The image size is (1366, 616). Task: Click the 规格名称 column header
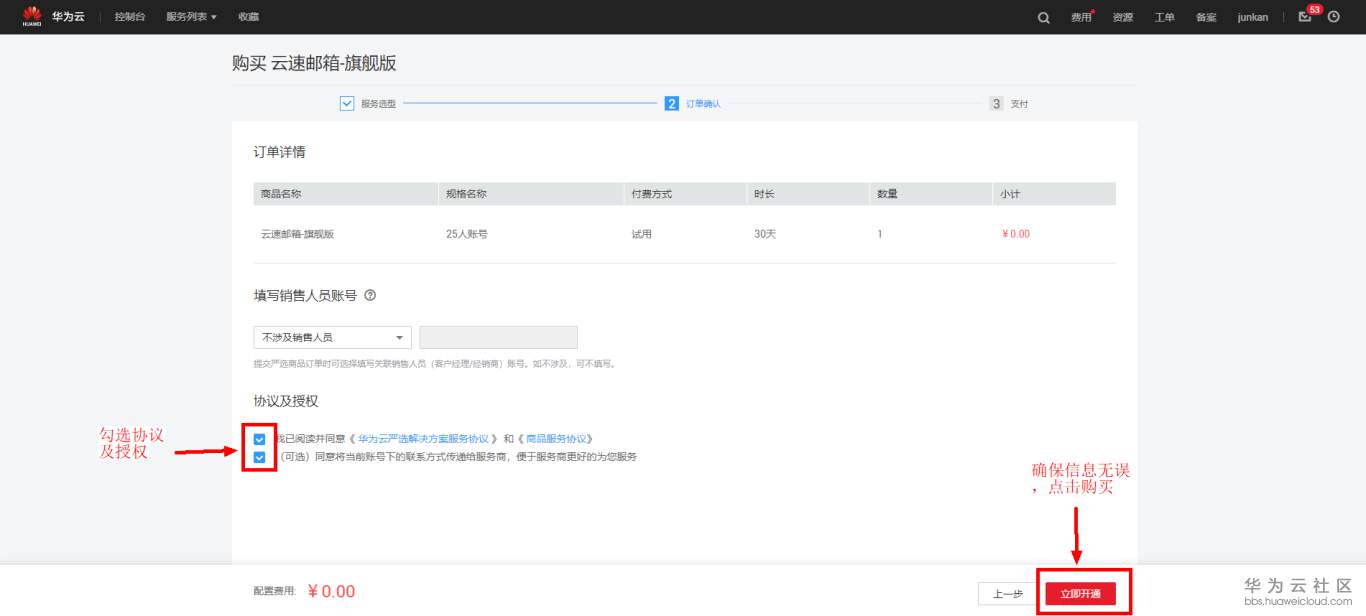(x=466, y=194)
